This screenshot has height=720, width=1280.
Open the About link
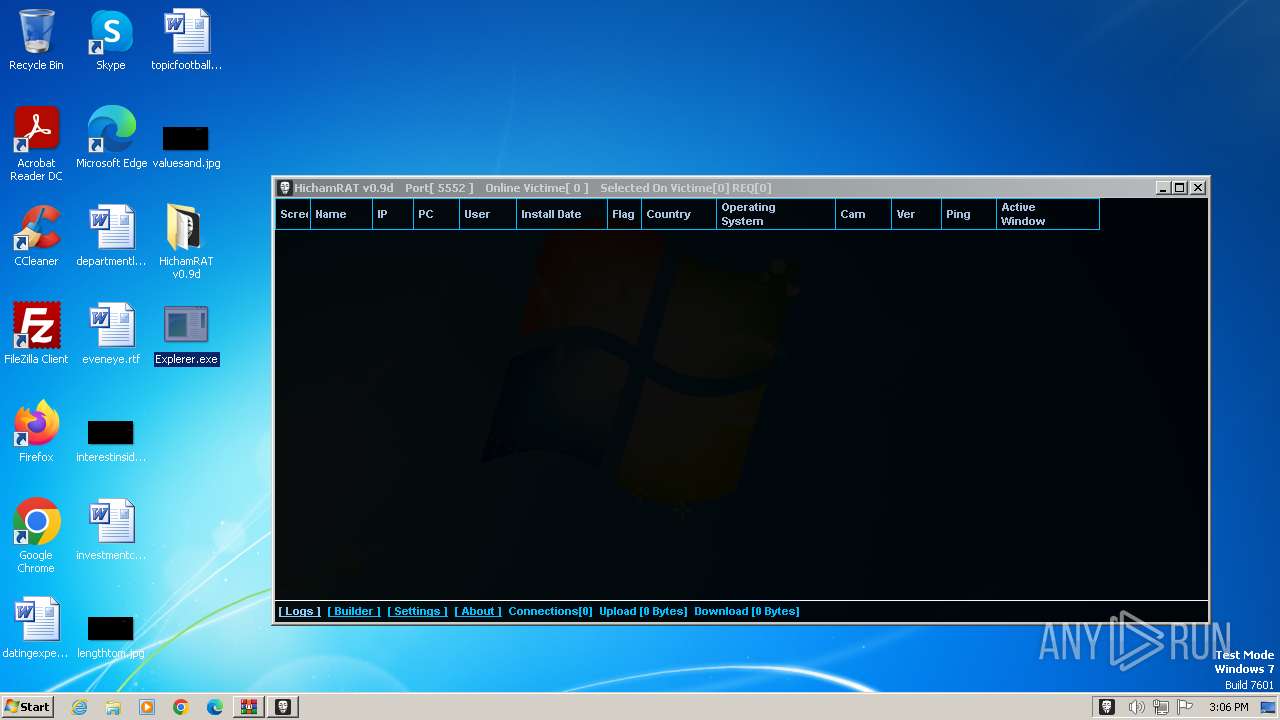[478, 611]
